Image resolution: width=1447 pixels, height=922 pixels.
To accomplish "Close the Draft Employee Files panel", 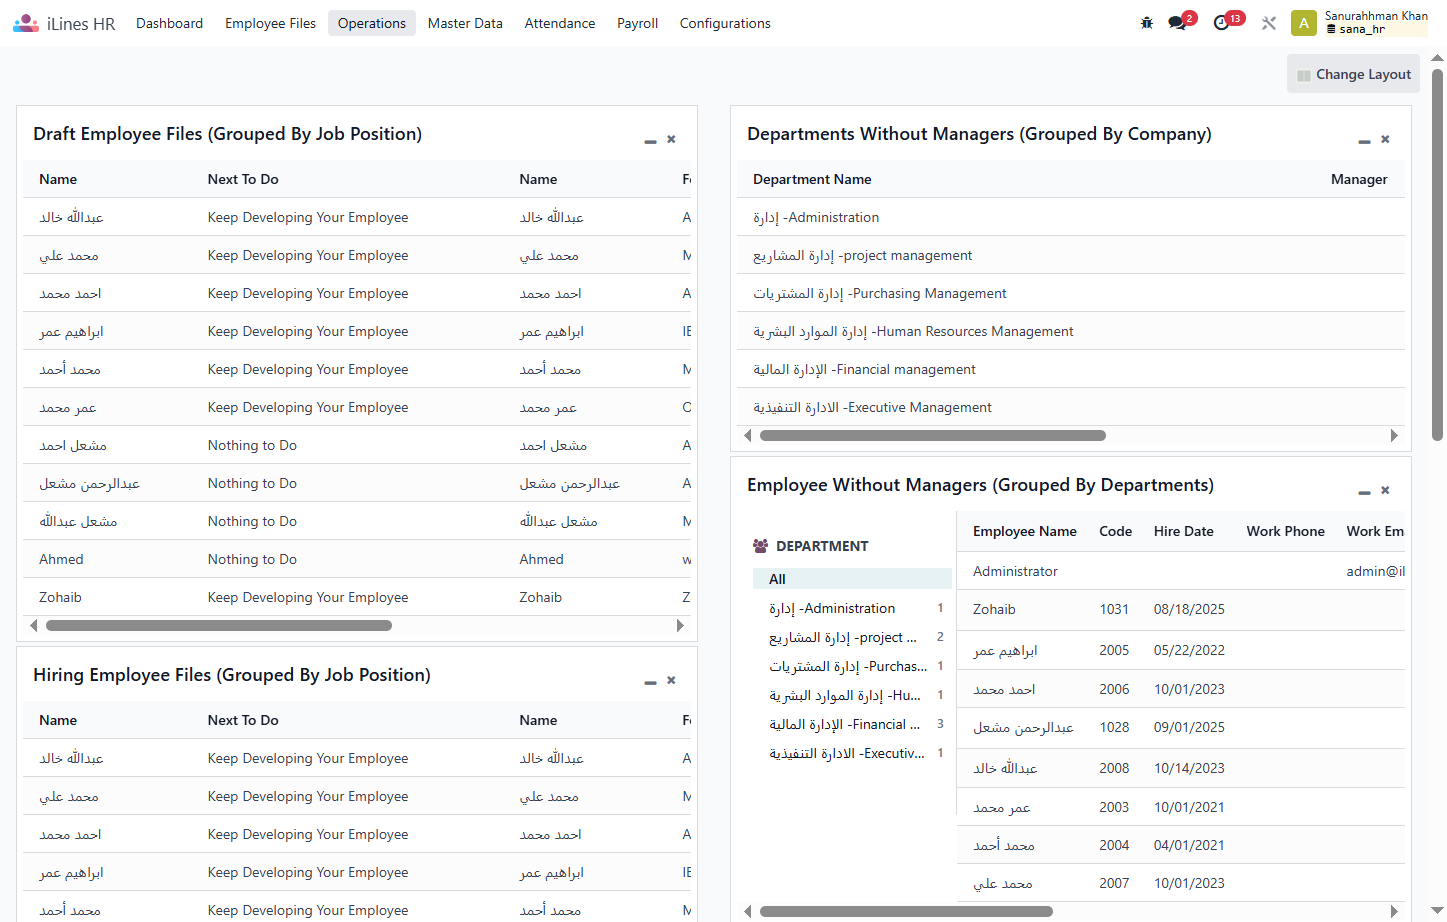I will click(x=671, y=139).
